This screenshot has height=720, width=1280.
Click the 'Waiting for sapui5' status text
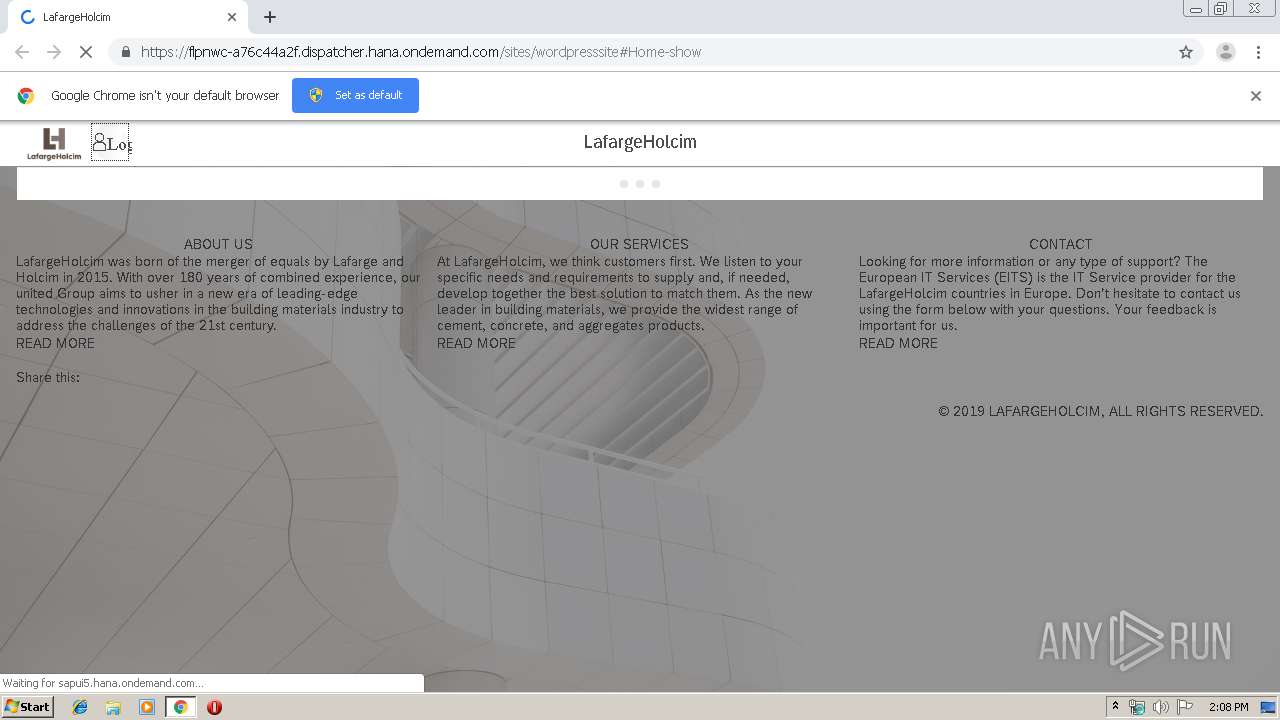pyautogui.click(x=103, y=683)
